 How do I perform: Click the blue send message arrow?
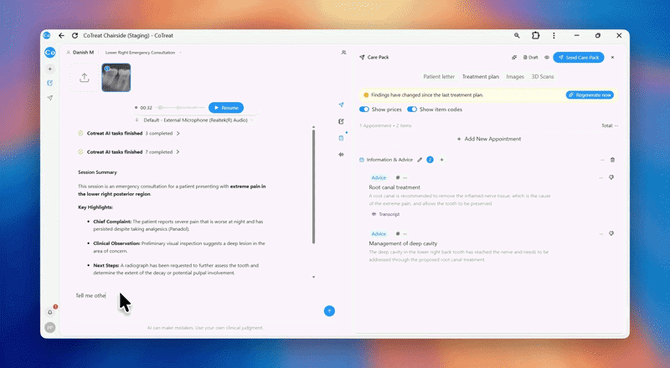(x=329, y=311)
